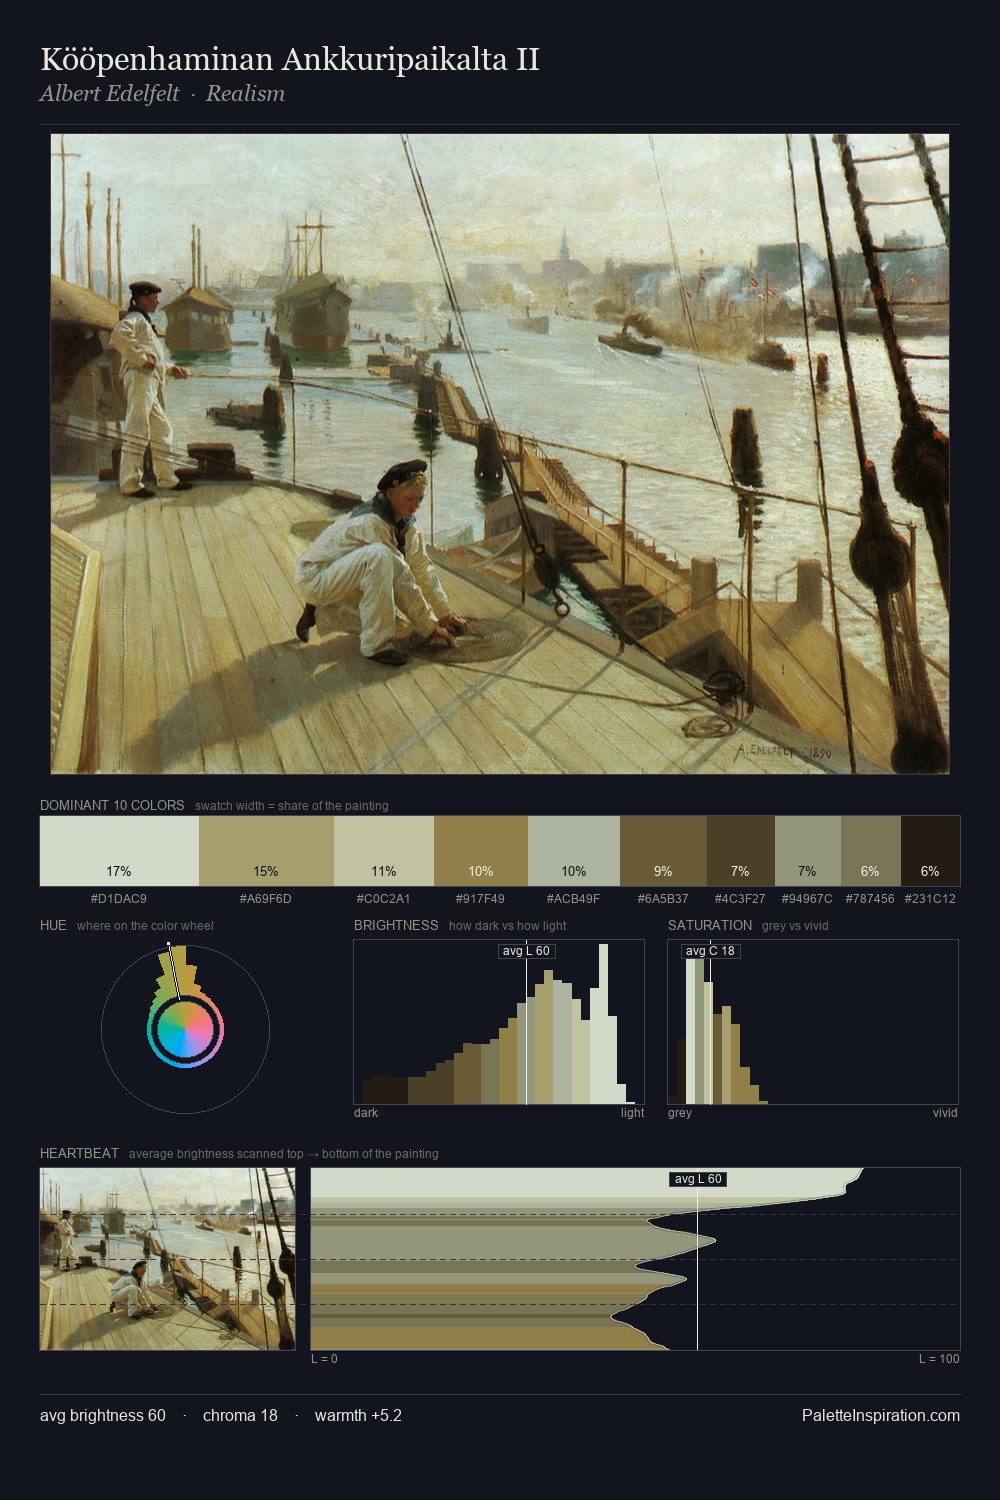This screenshot has height=1500, width=1000.
Task: Click the artist name 'Albert Edelfelt'
Action: pyautogui.click(x=109, y=94)
